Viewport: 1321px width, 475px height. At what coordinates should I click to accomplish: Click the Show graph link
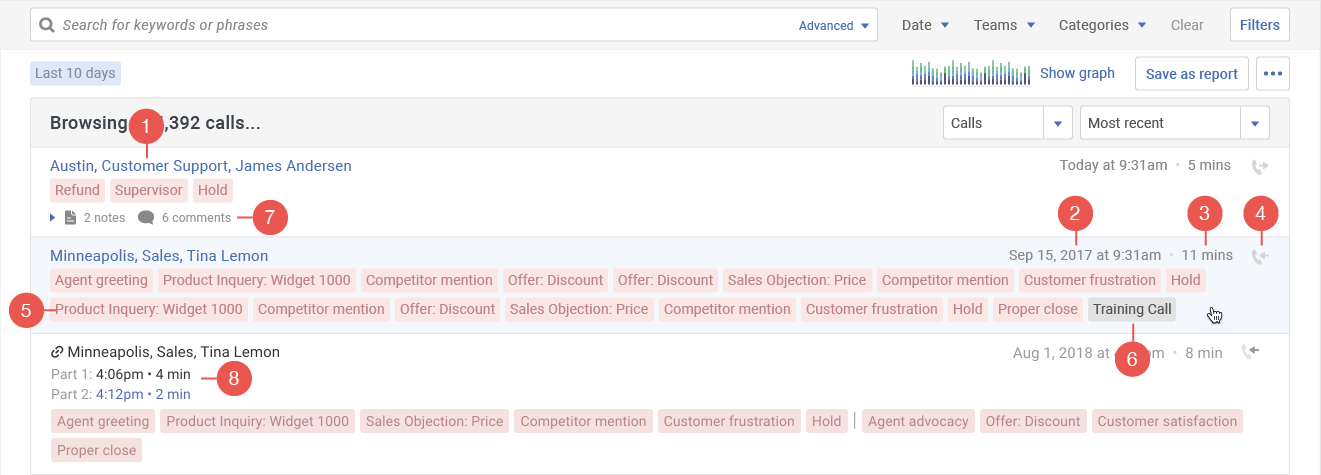[x=1077, y=73]
